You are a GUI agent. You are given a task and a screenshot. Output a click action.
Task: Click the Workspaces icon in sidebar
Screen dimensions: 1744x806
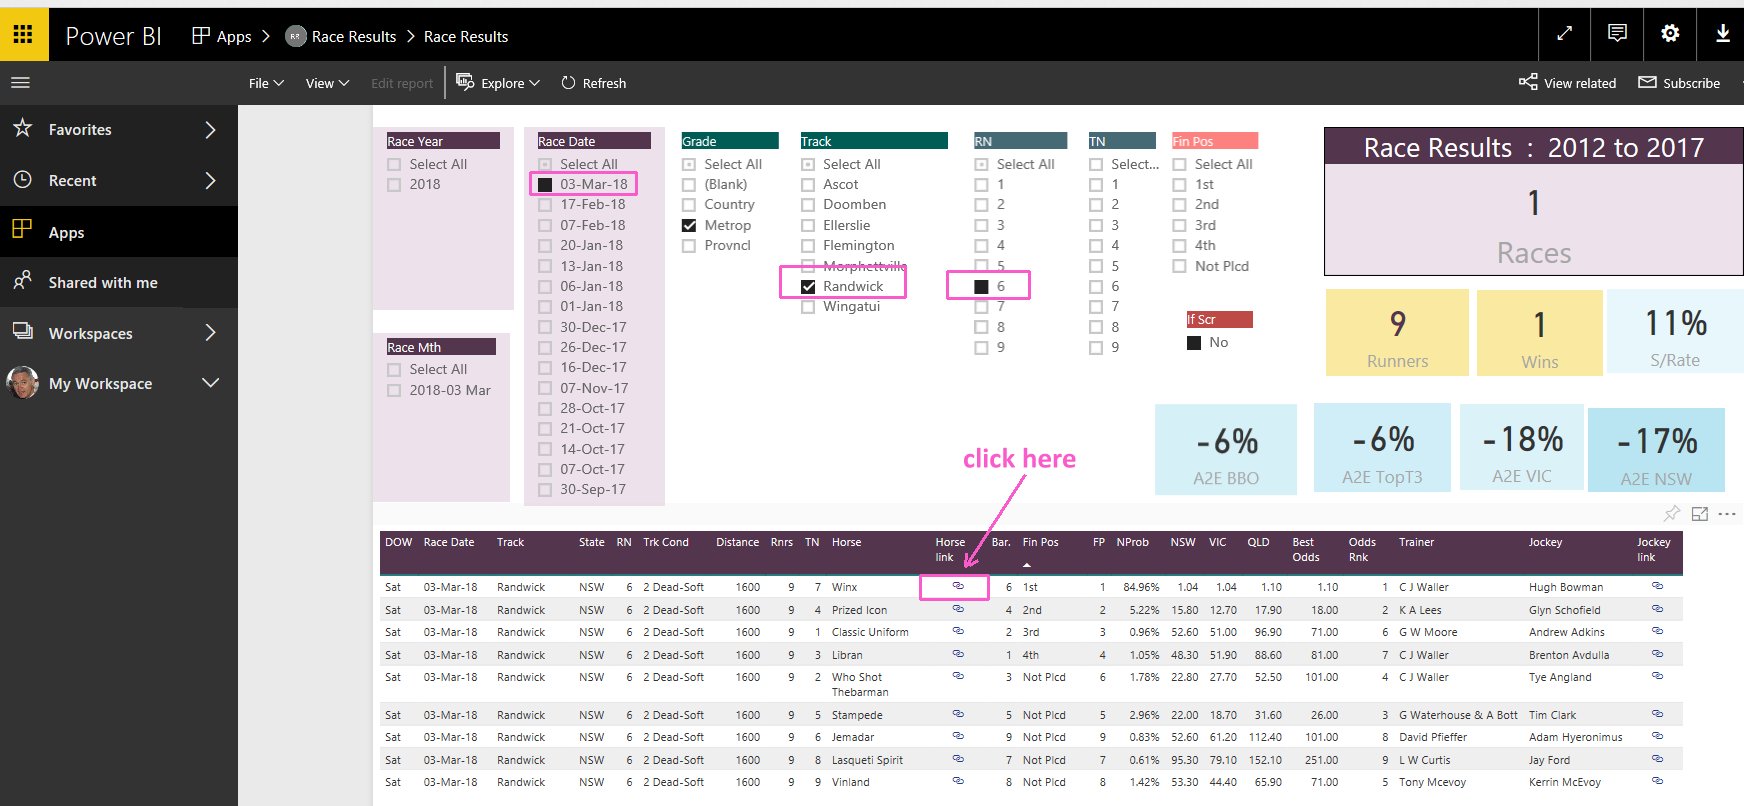point(22,332)
